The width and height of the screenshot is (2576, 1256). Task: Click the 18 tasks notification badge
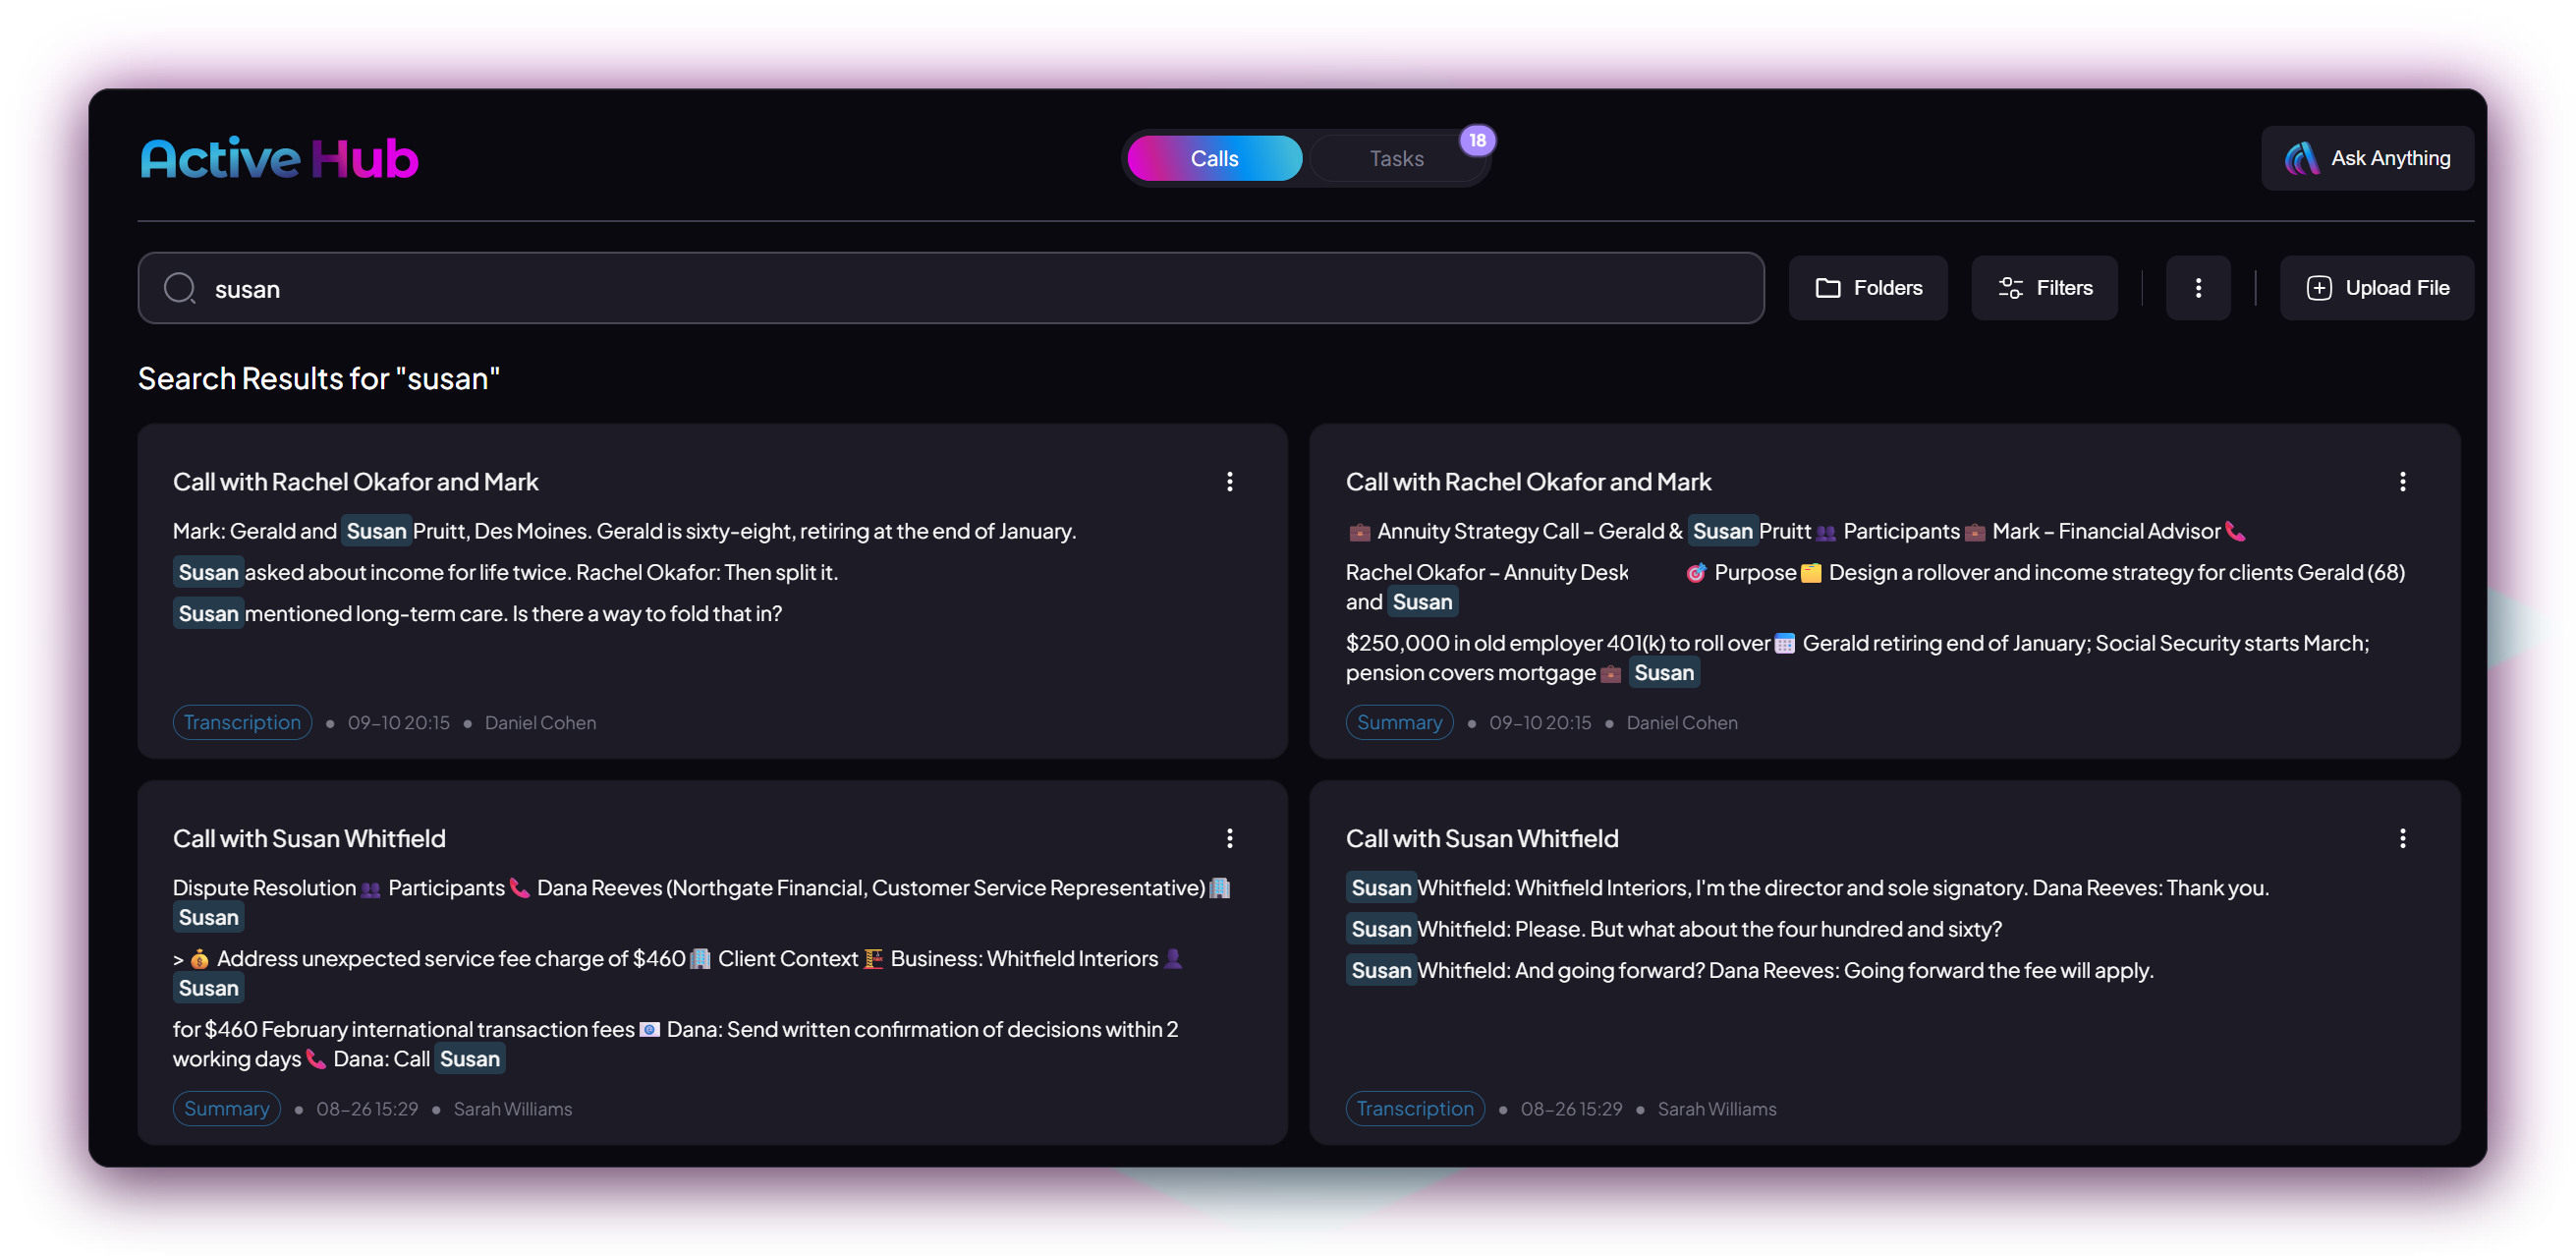[1477, 140]
